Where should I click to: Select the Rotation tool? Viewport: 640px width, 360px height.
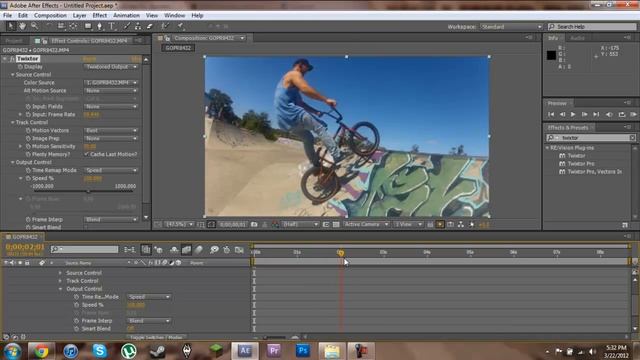click(x=48, y=26)
